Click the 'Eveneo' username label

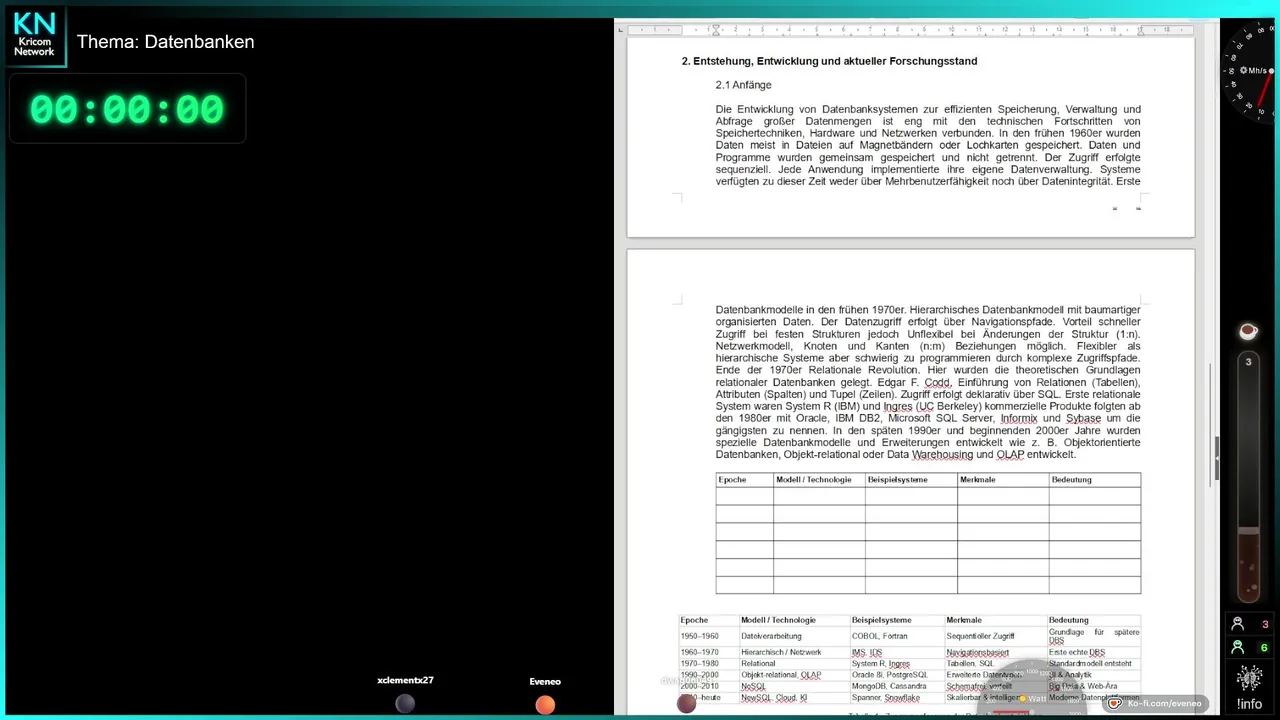click(x=545, y=681)
